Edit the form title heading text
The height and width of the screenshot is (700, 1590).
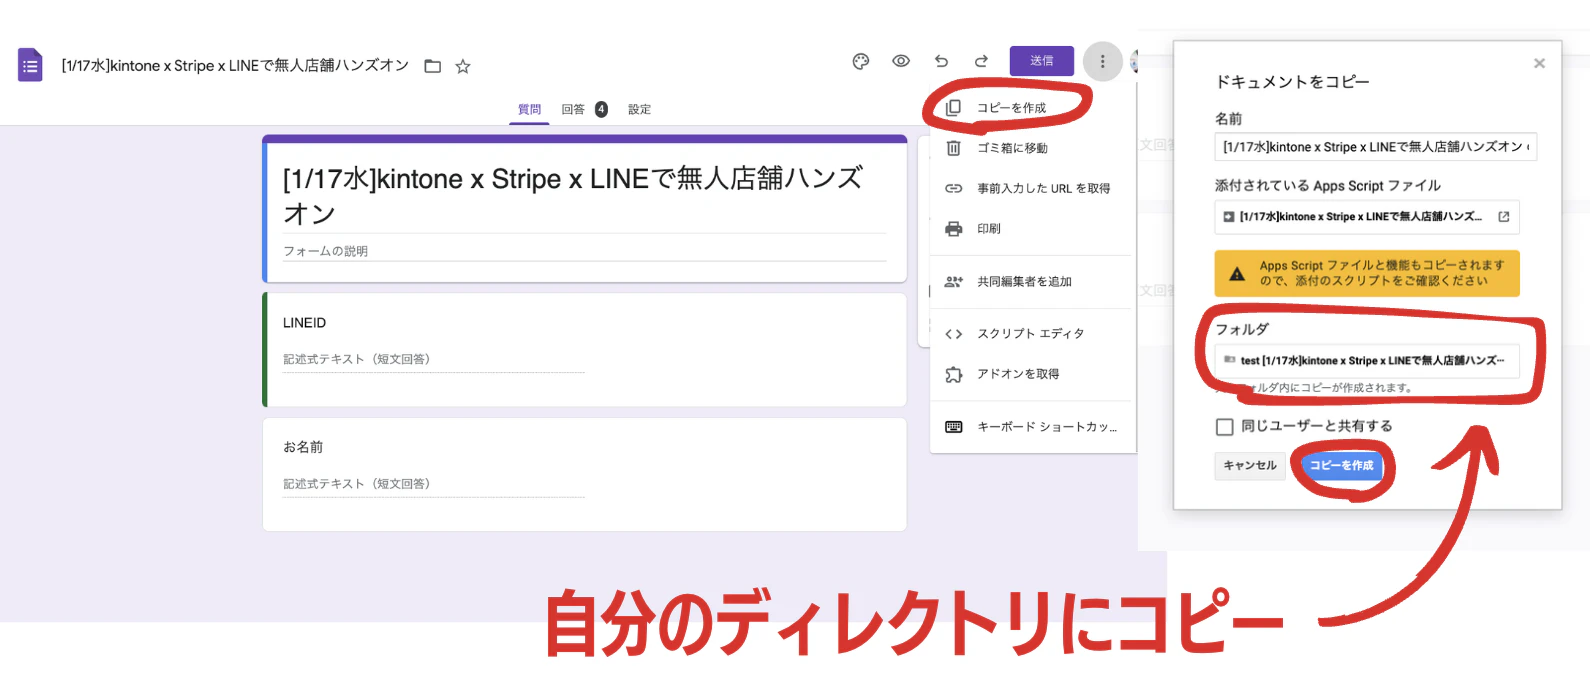pyautogui.click(x=573, y=196)
